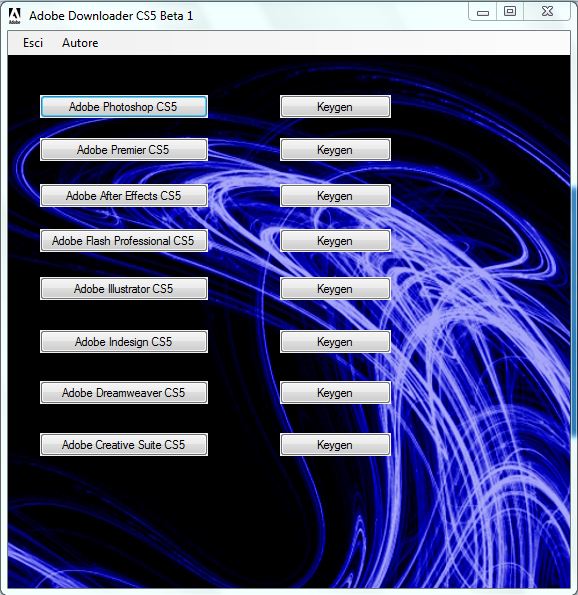The image size is (578, 595).
Task: Select Keygen for Adobe Dreamweaver CS5
Action: (335, 392)
